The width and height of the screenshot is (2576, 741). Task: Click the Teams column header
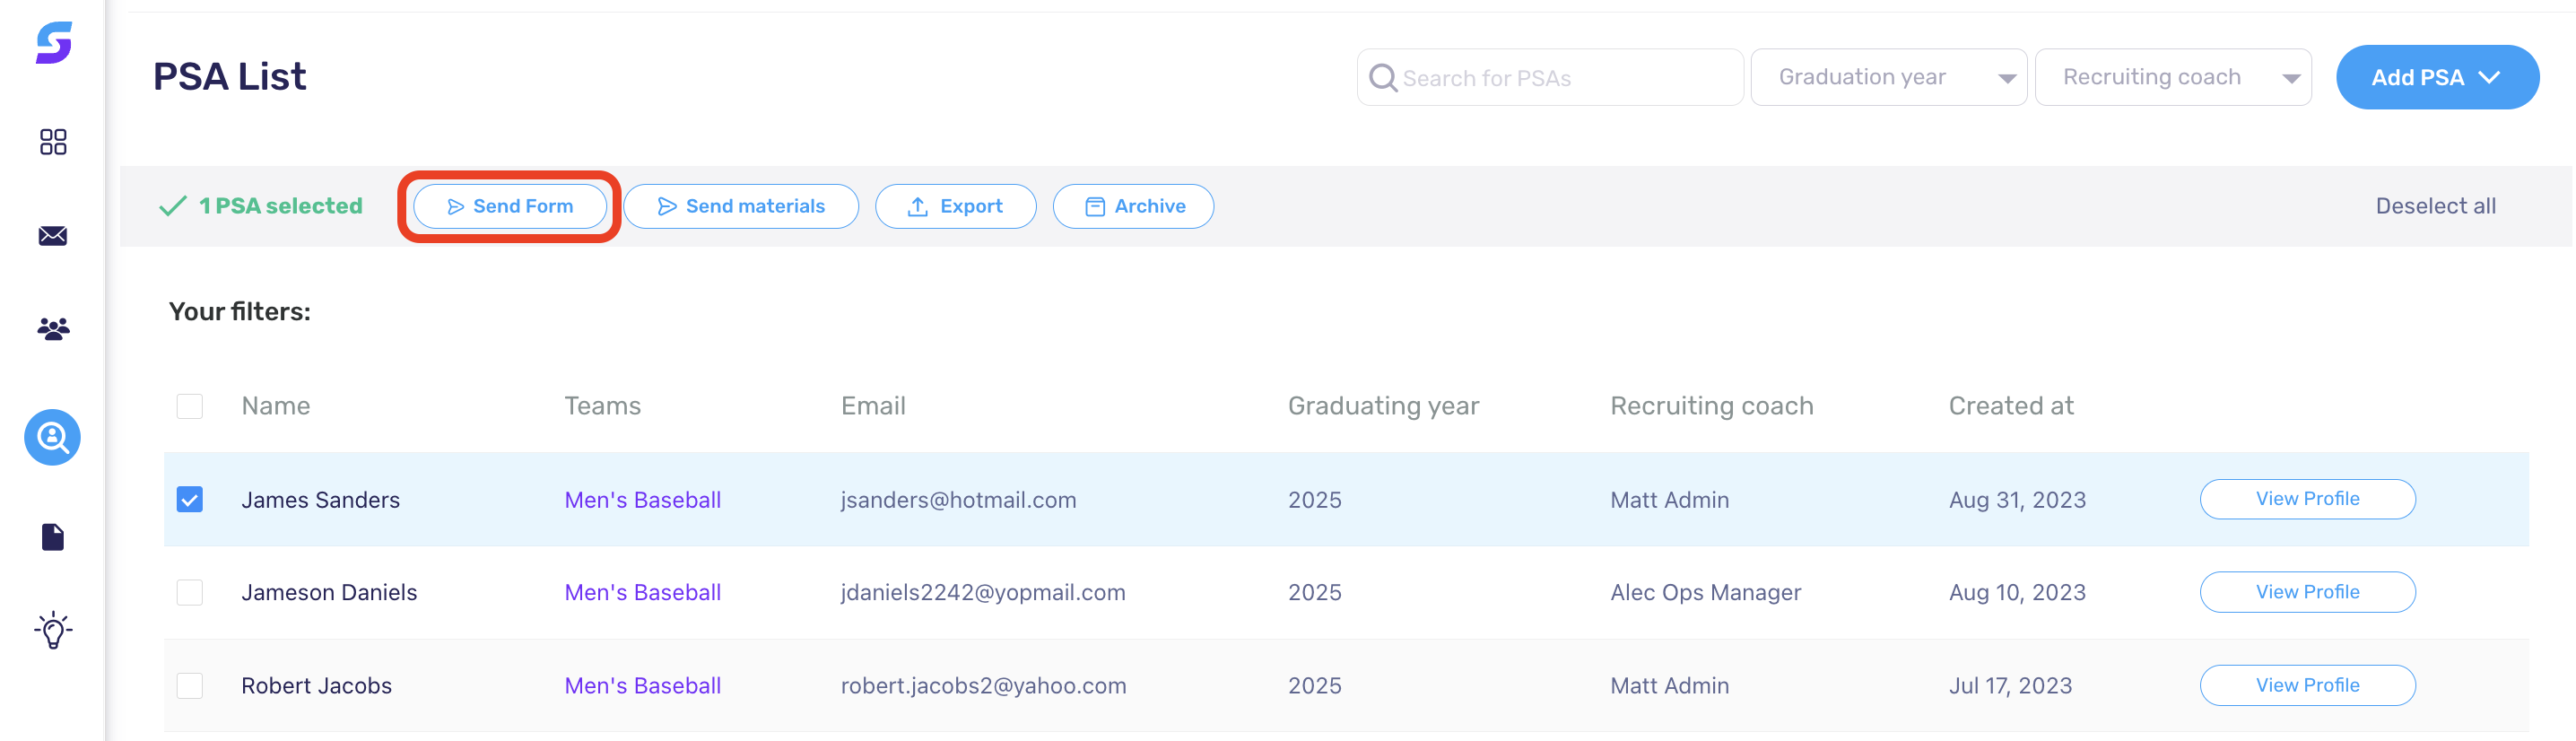pyautogui.click(x=602, y=406)
